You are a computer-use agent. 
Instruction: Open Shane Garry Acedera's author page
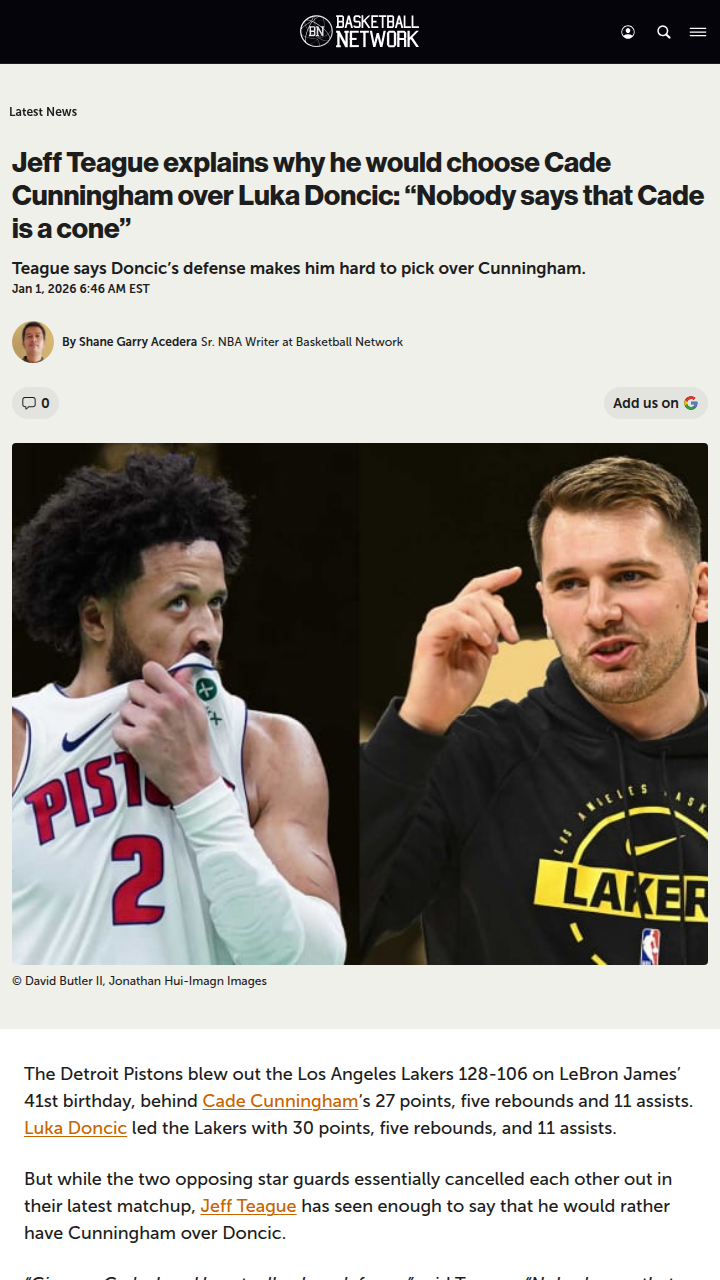[138, 342]
